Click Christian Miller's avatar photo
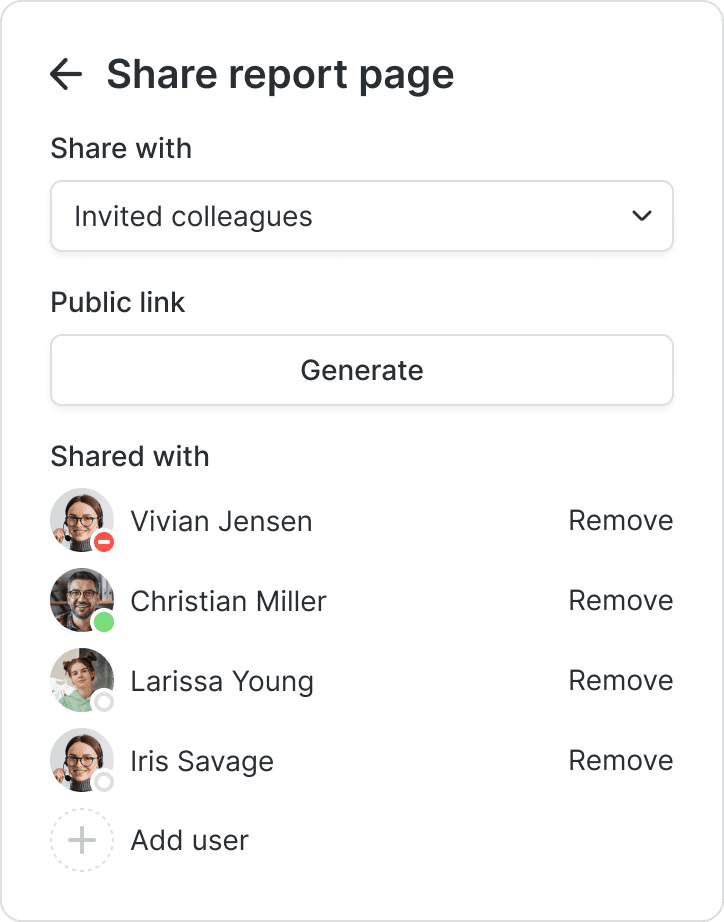 coord(80,598)
